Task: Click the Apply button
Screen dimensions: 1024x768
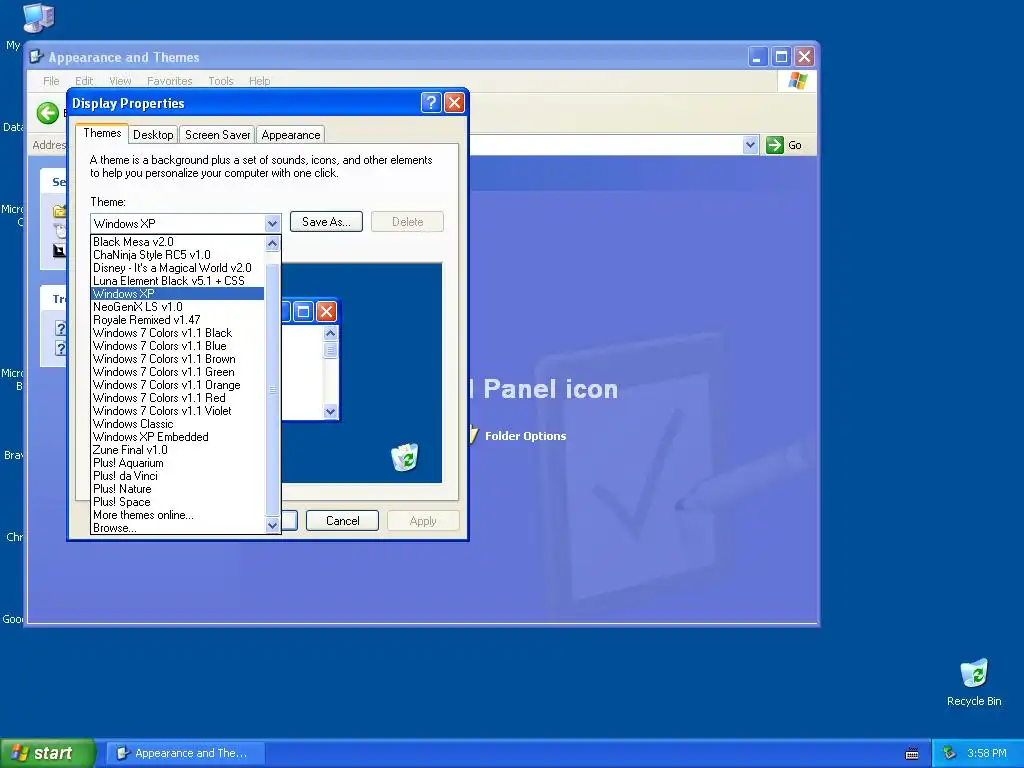Action: [x=423, y=520]
